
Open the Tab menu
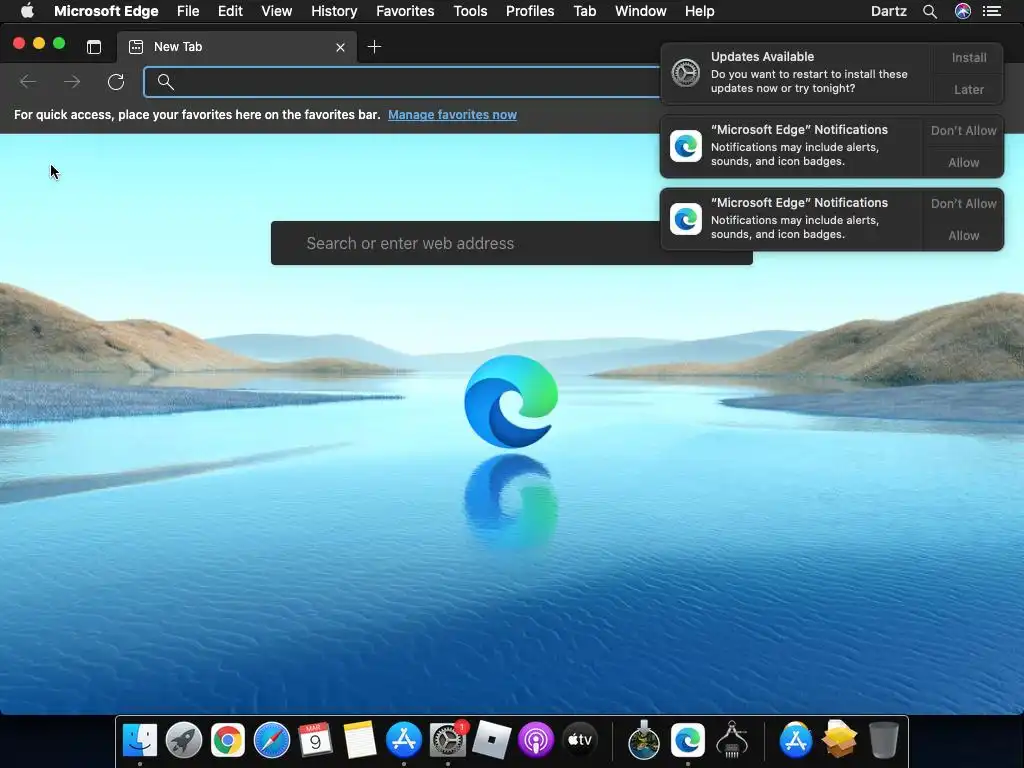[x=584, y=11]
